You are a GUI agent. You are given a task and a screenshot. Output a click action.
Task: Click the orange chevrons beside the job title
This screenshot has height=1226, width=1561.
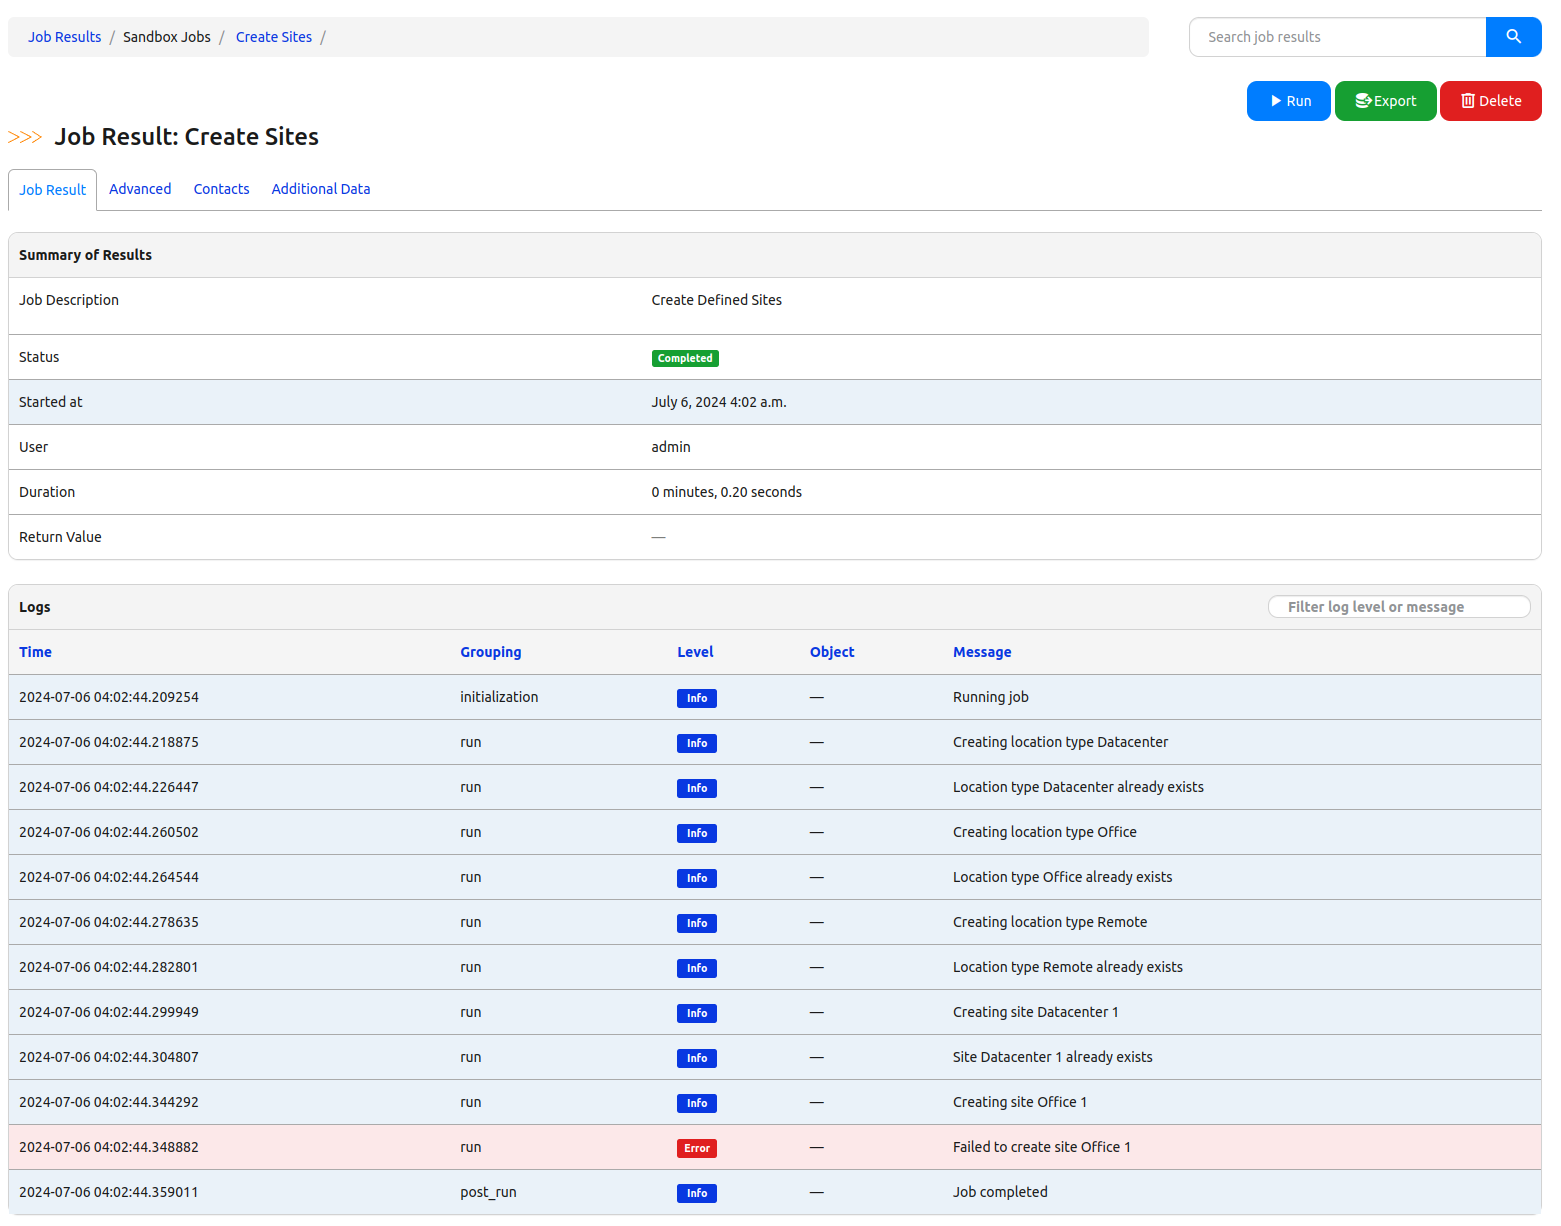coord(25,137)
